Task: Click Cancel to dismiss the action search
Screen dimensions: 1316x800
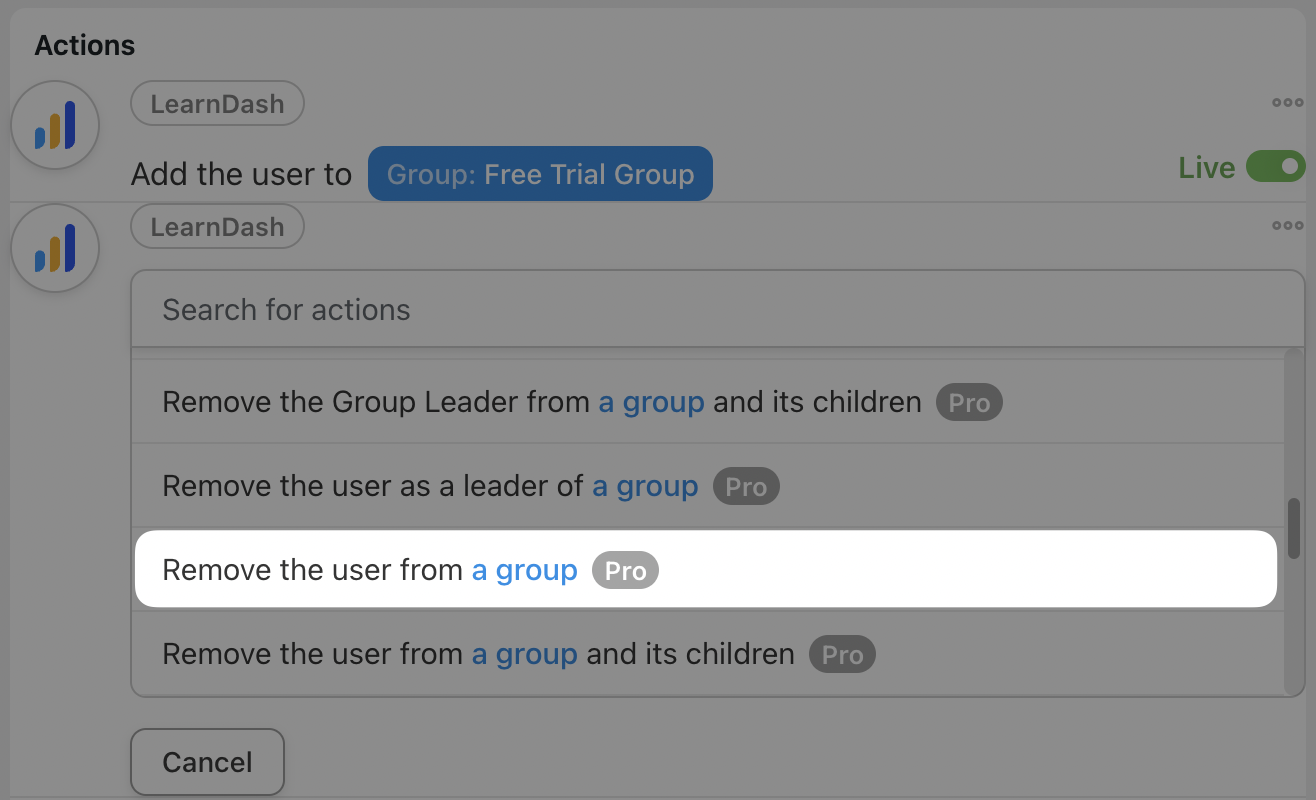Action: point(207,761)
